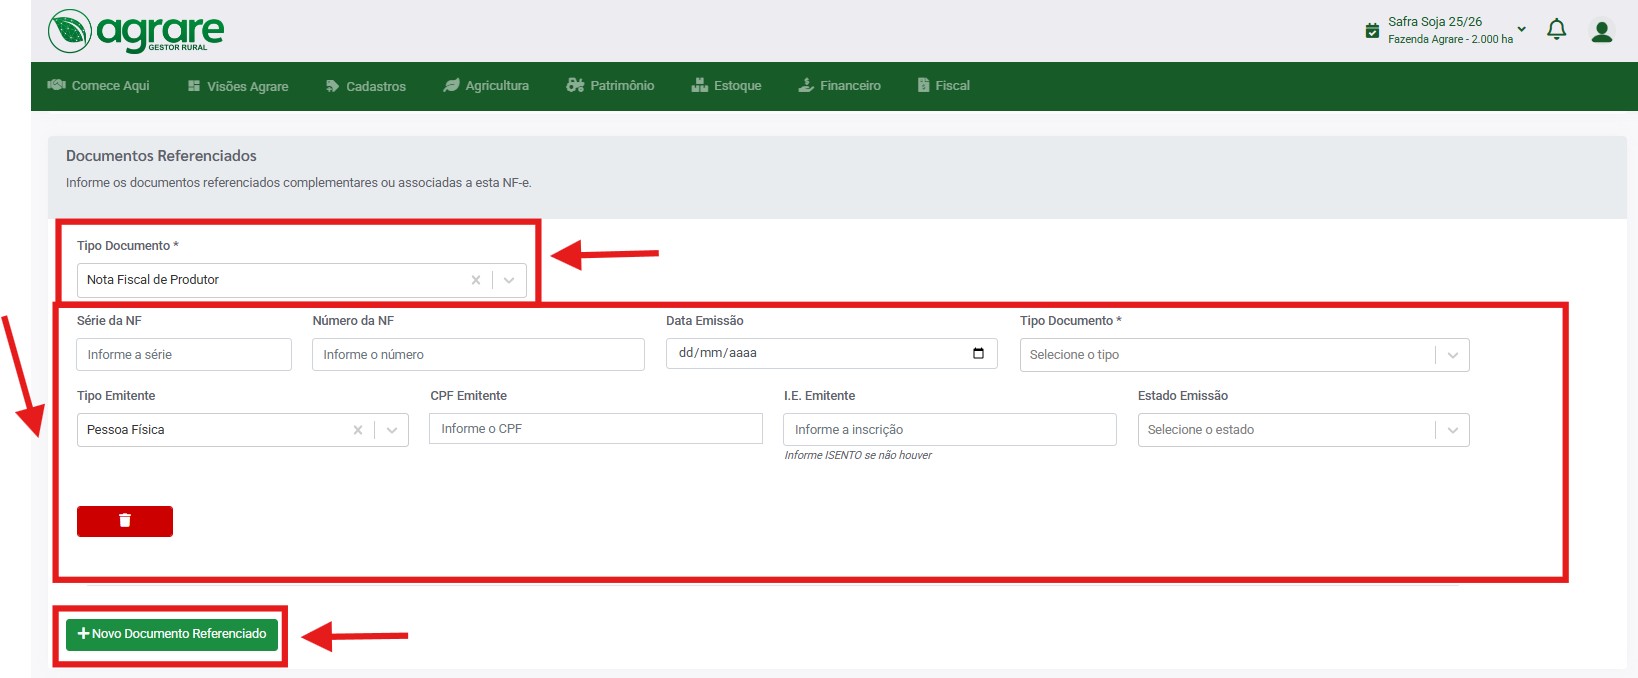Open the Comece Aqui menu

(99, 86)
